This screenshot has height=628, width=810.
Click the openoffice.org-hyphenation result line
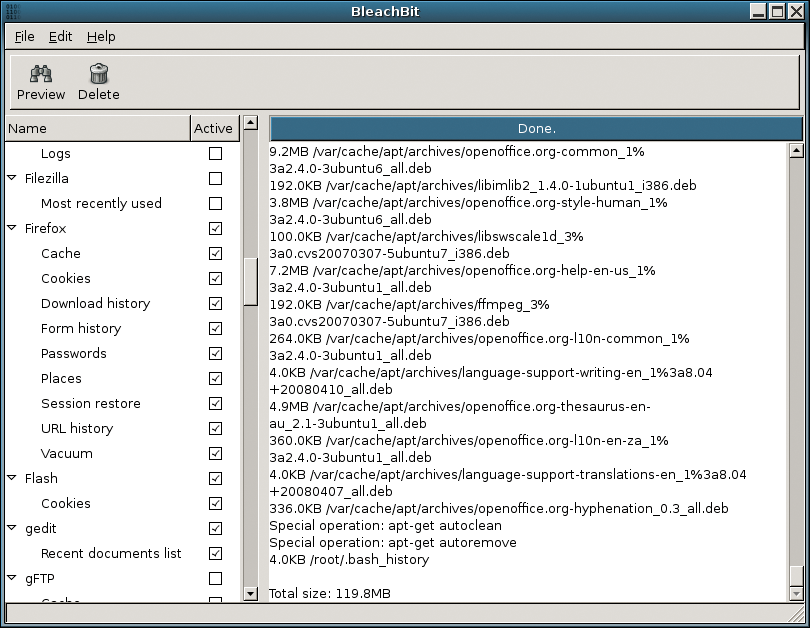(x=499, y=509)
